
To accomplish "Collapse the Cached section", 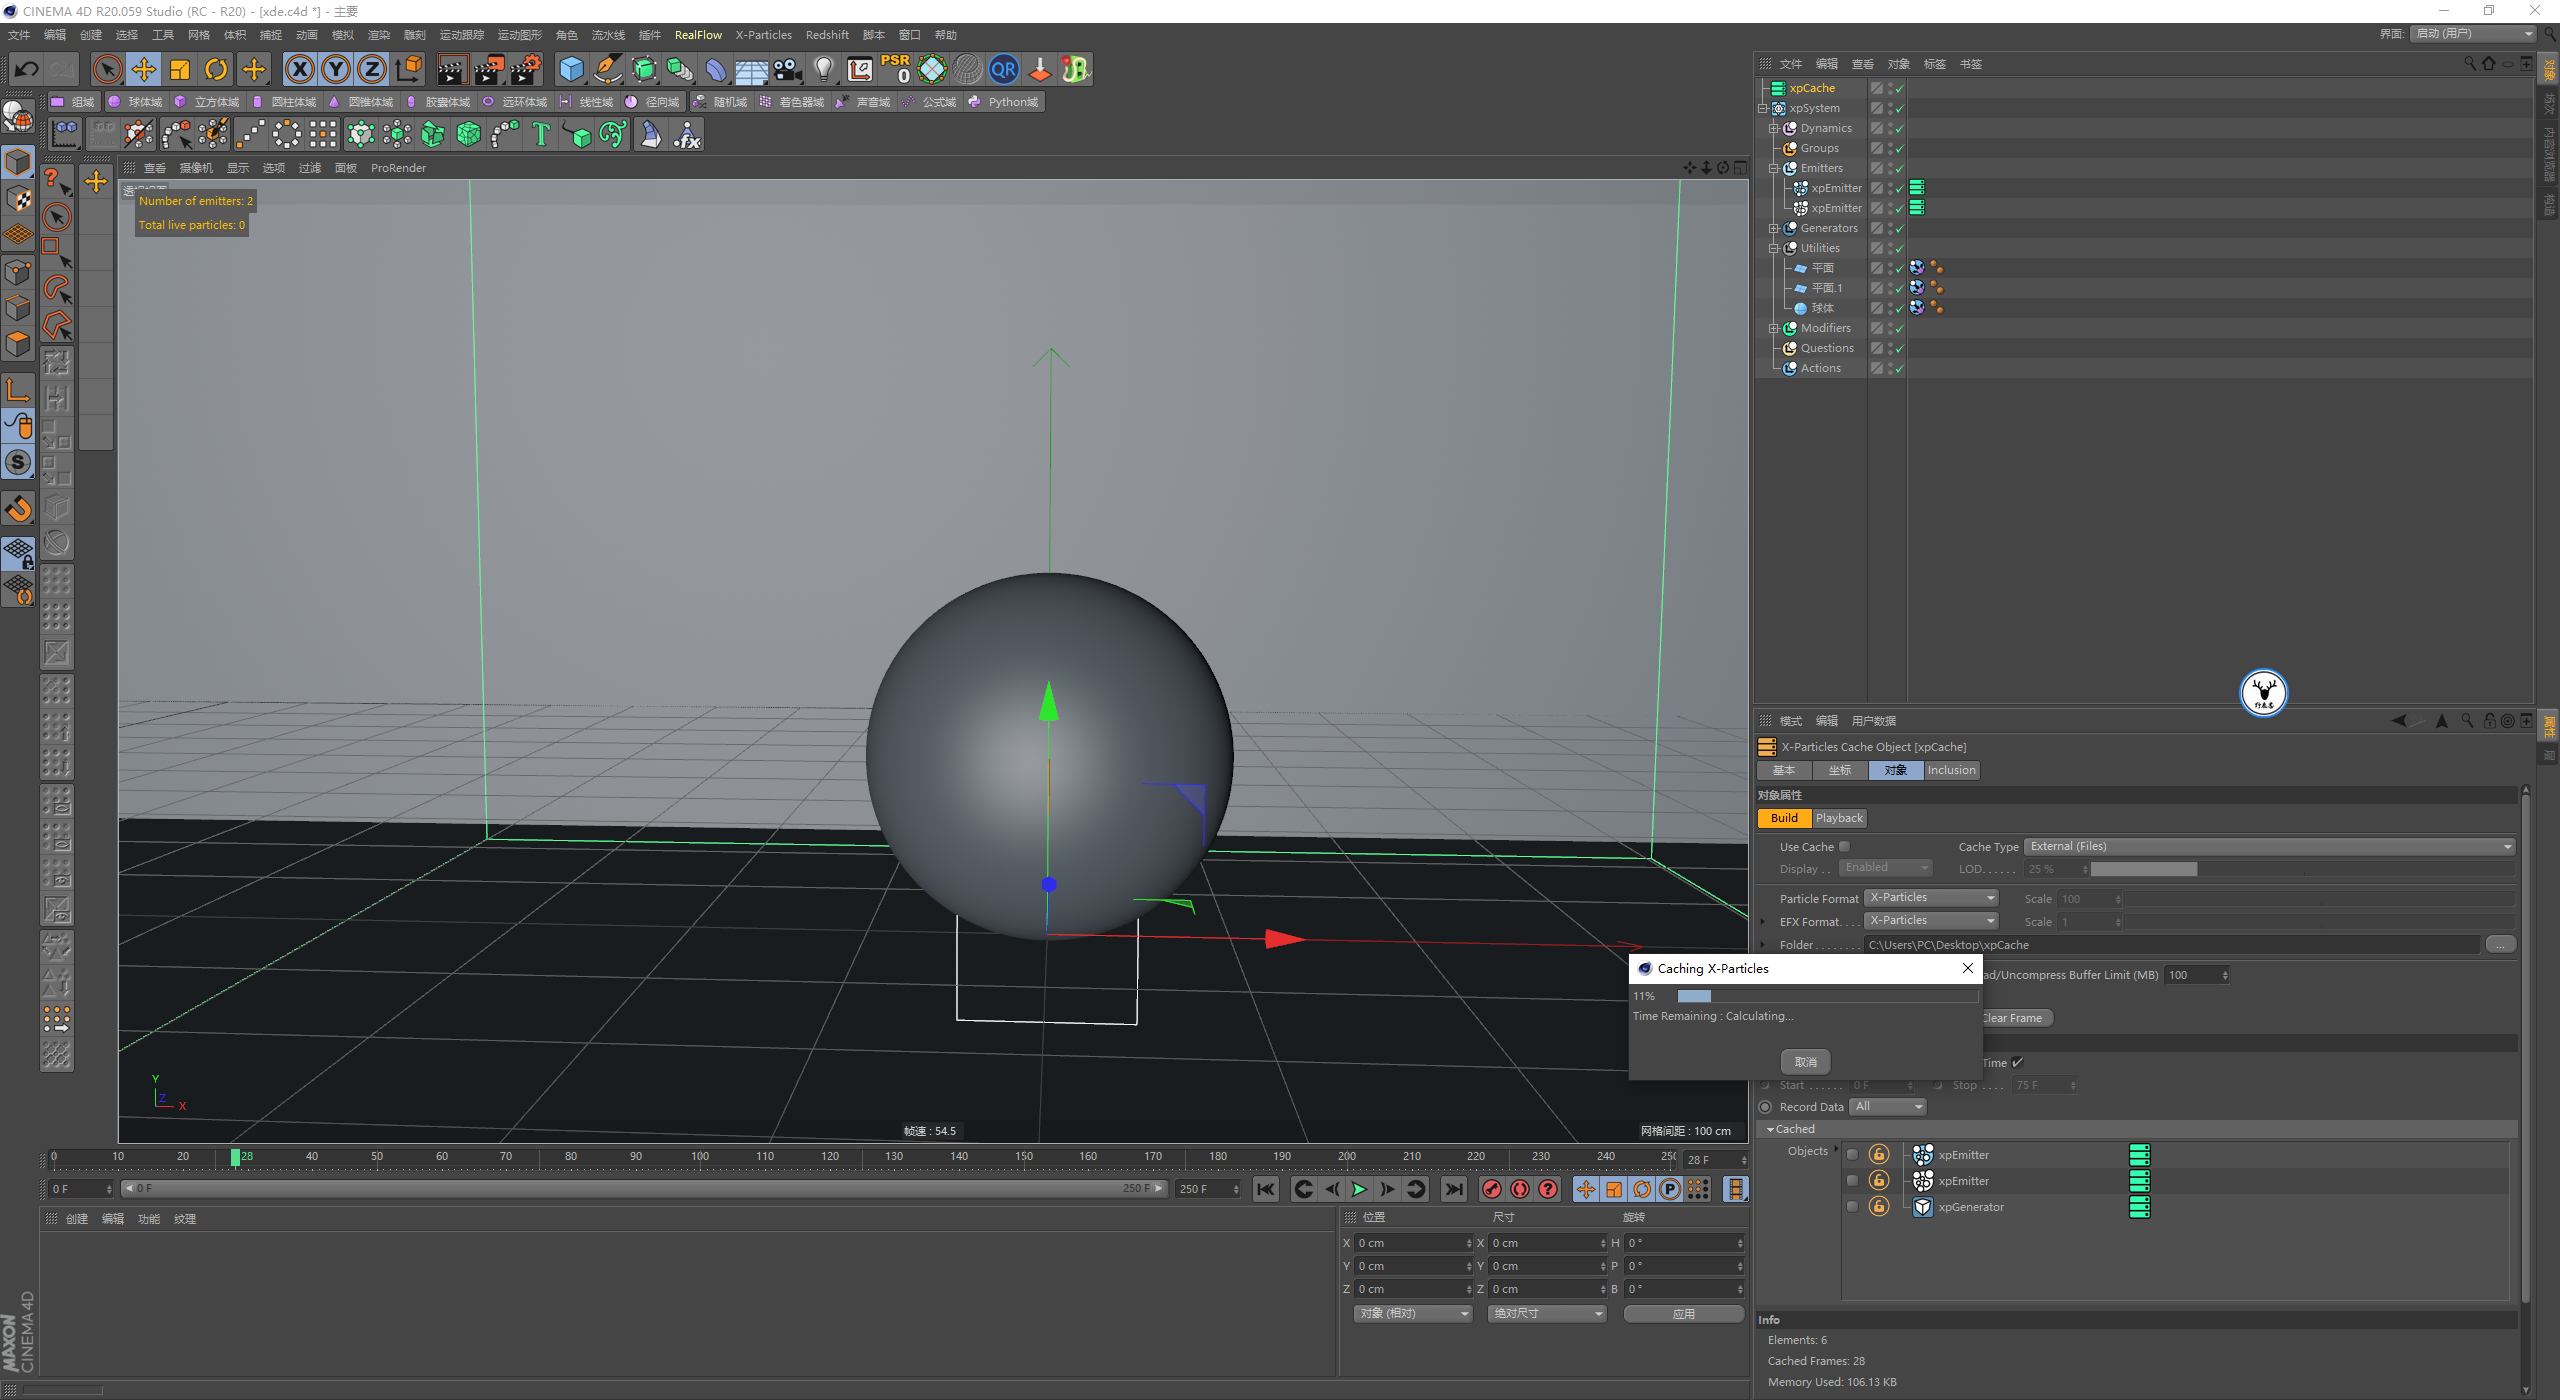I will click(x=1771, y=1129).
